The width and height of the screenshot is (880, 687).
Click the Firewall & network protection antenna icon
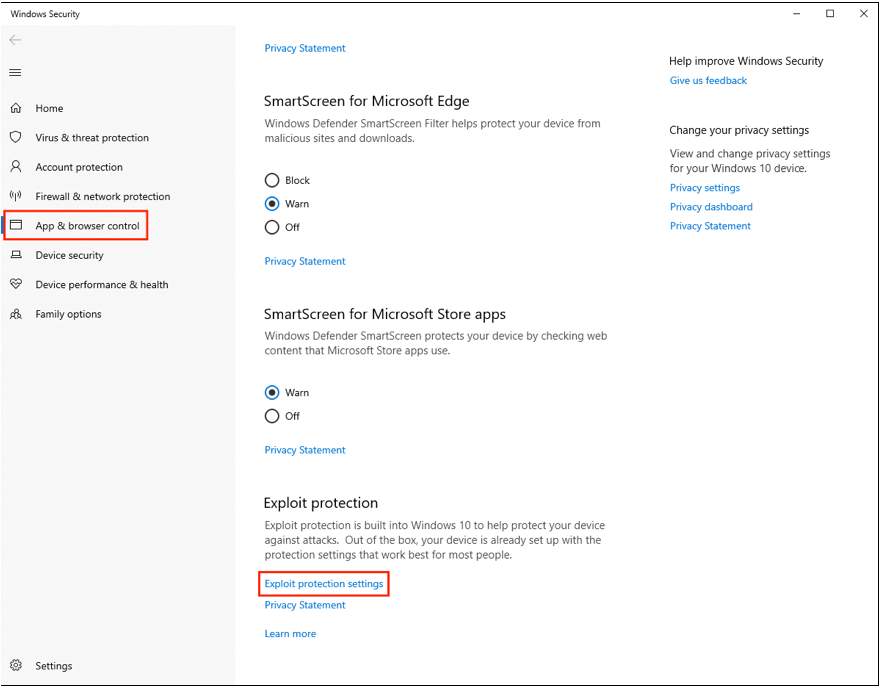pos(16,196)
